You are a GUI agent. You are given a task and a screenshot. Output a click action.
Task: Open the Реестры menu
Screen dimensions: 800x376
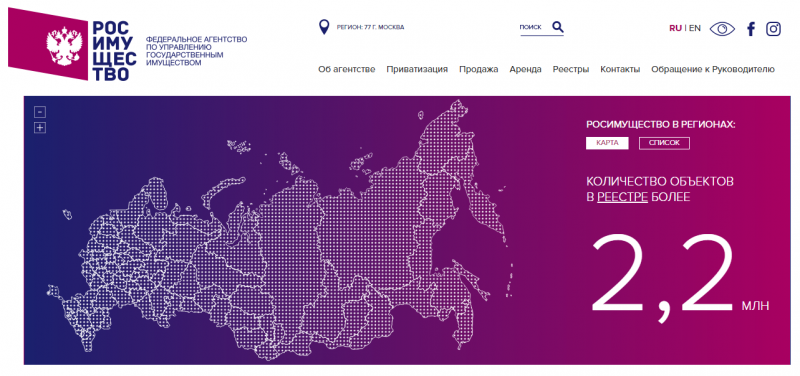571,69
